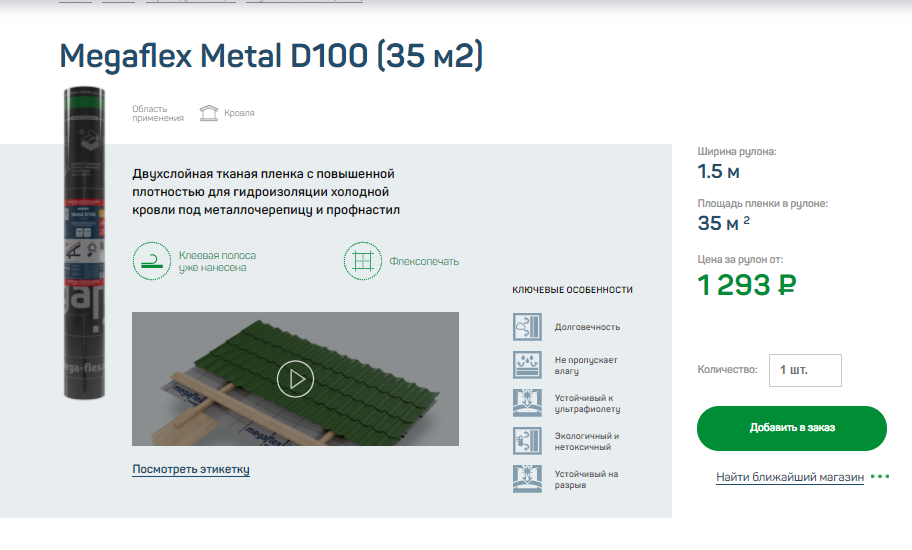912x550 pixels.
Task: Click the Экологичный и нетоксичный icon
Action: 528,441
